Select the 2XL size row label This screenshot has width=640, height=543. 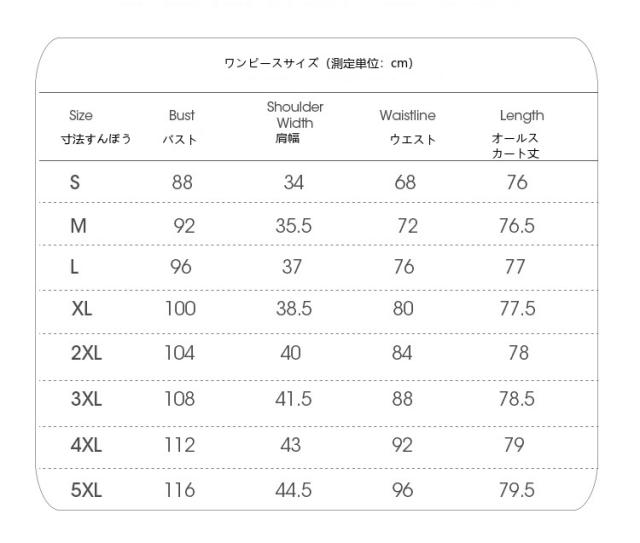click(x=86, y=353)
